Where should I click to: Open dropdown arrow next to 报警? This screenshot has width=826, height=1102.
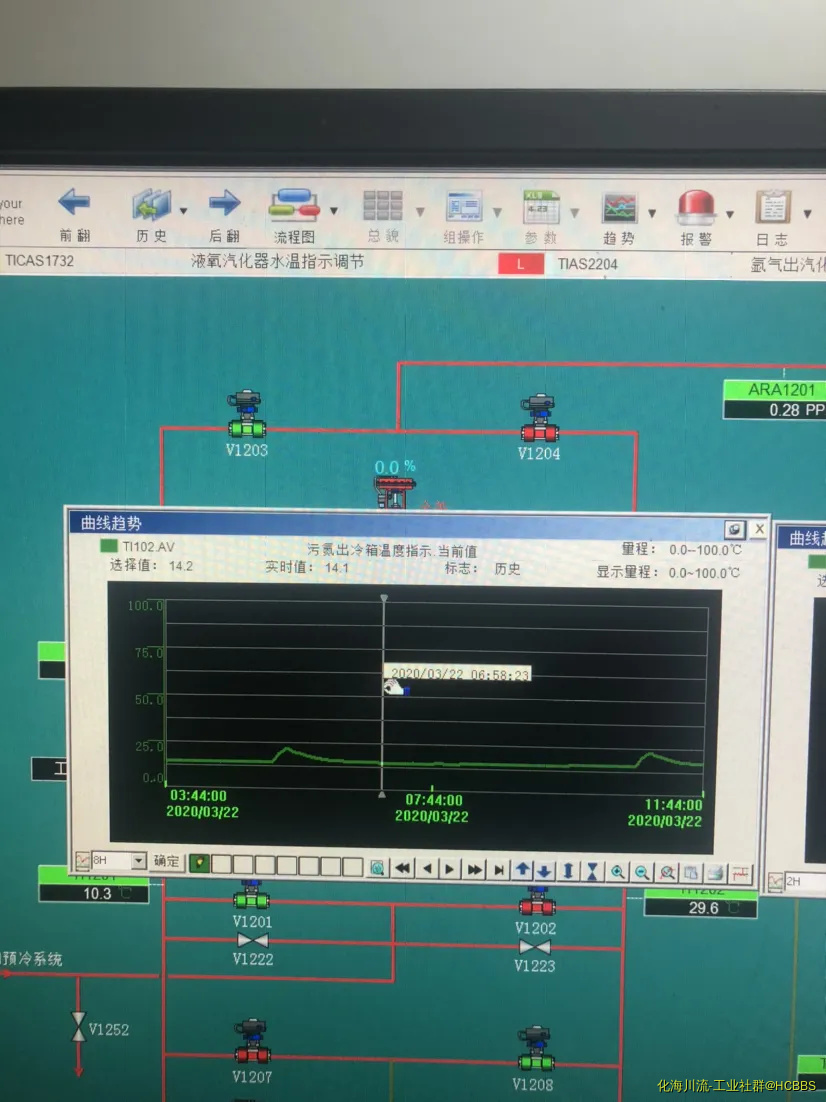pyautogui.click(x=730, y=214)
